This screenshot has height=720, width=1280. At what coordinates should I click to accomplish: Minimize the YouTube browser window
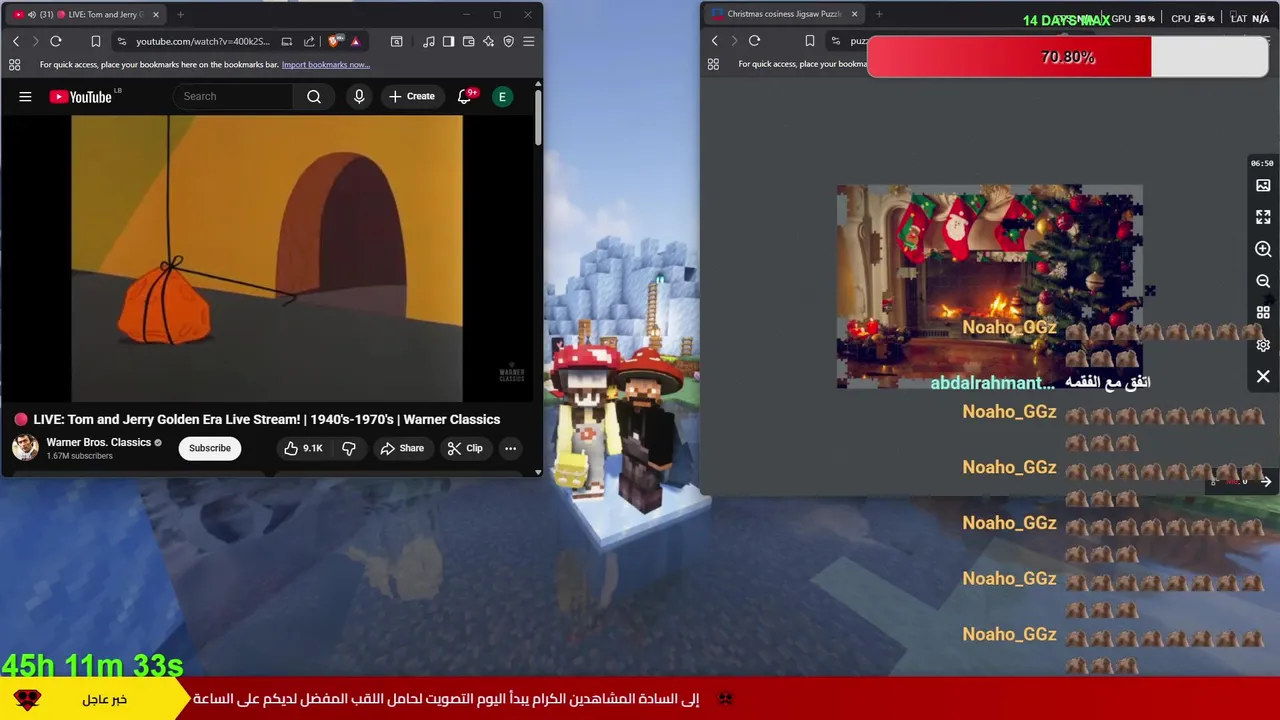[466, 14]
